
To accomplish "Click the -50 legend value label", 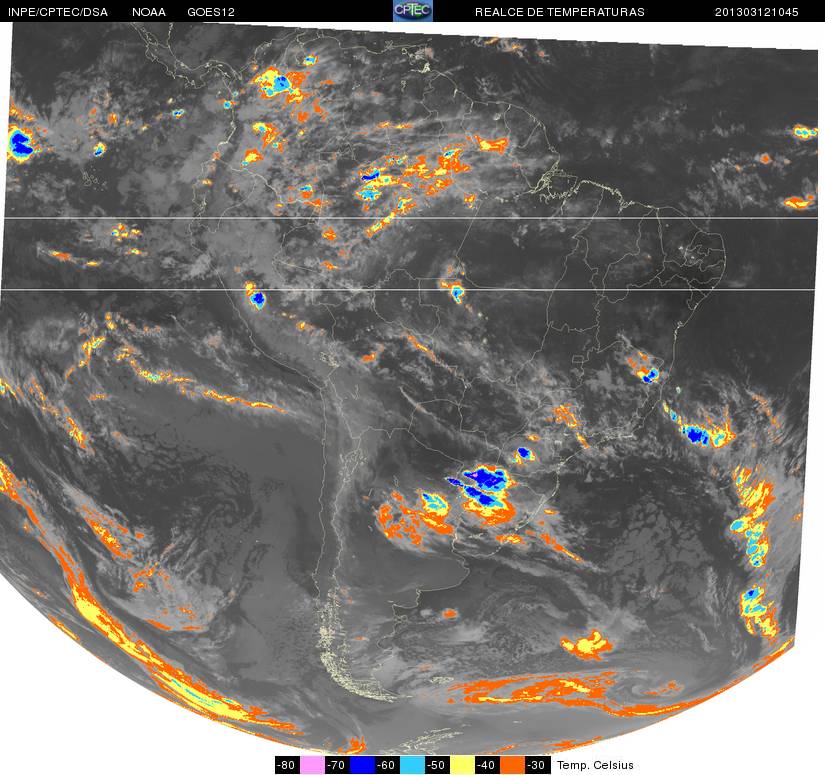I will coord(438,765).
